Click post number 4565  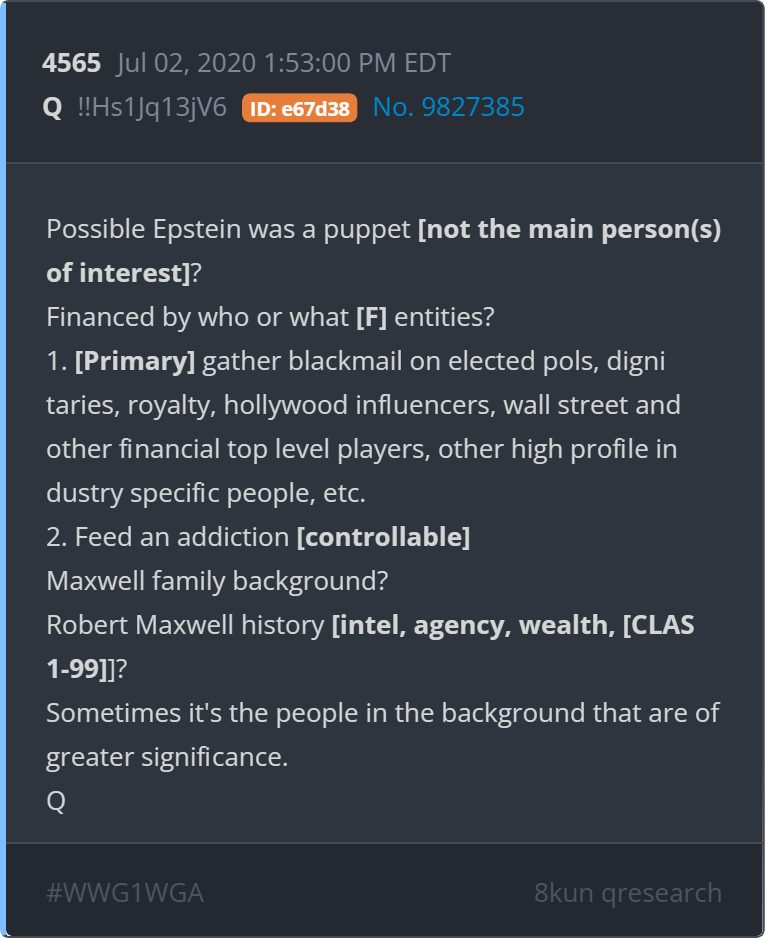71,63
